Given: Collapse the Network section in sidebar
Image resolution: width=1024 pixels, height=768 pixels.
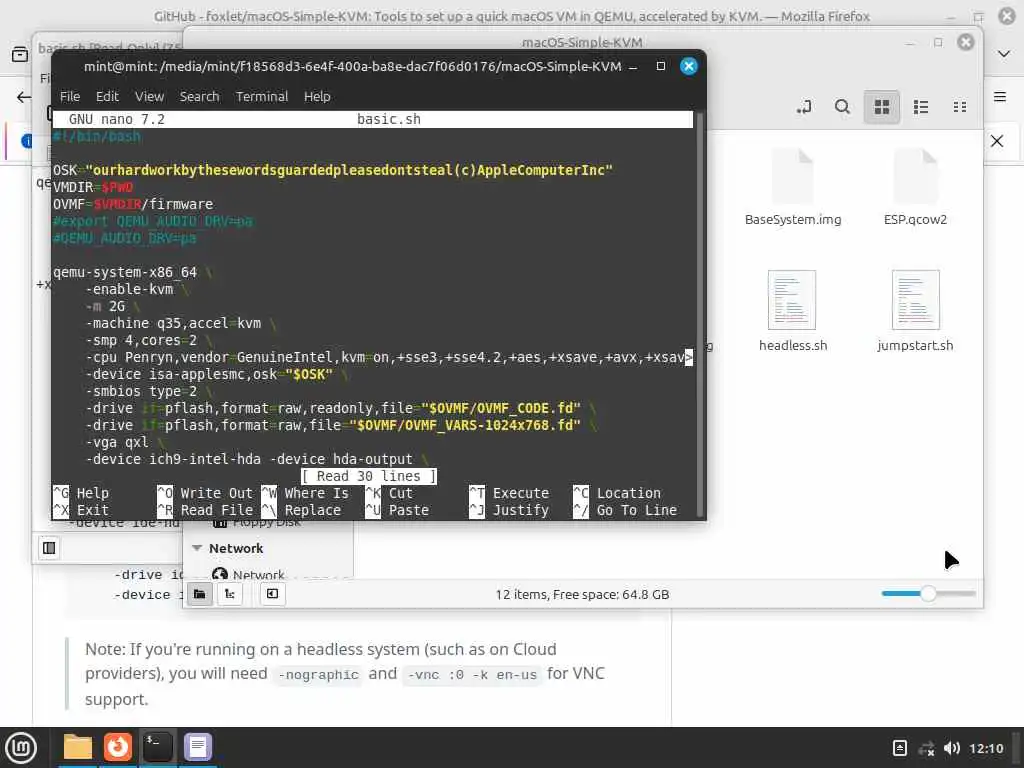Looking at the screenshot, I should [x=197, y=548].
